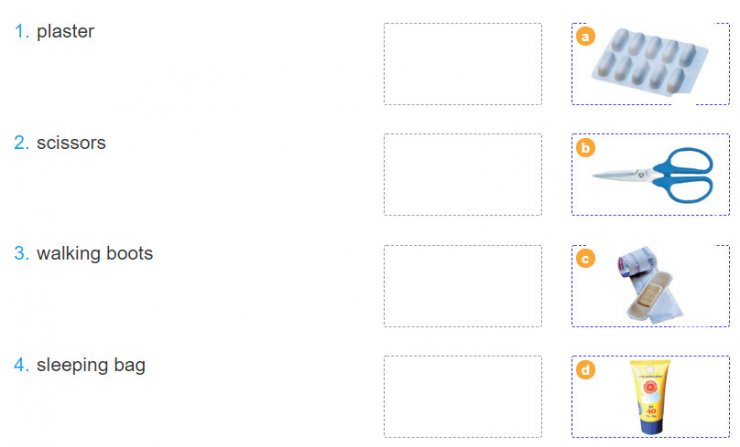
Task: Click the blue number 1
Action: point(21,32)
